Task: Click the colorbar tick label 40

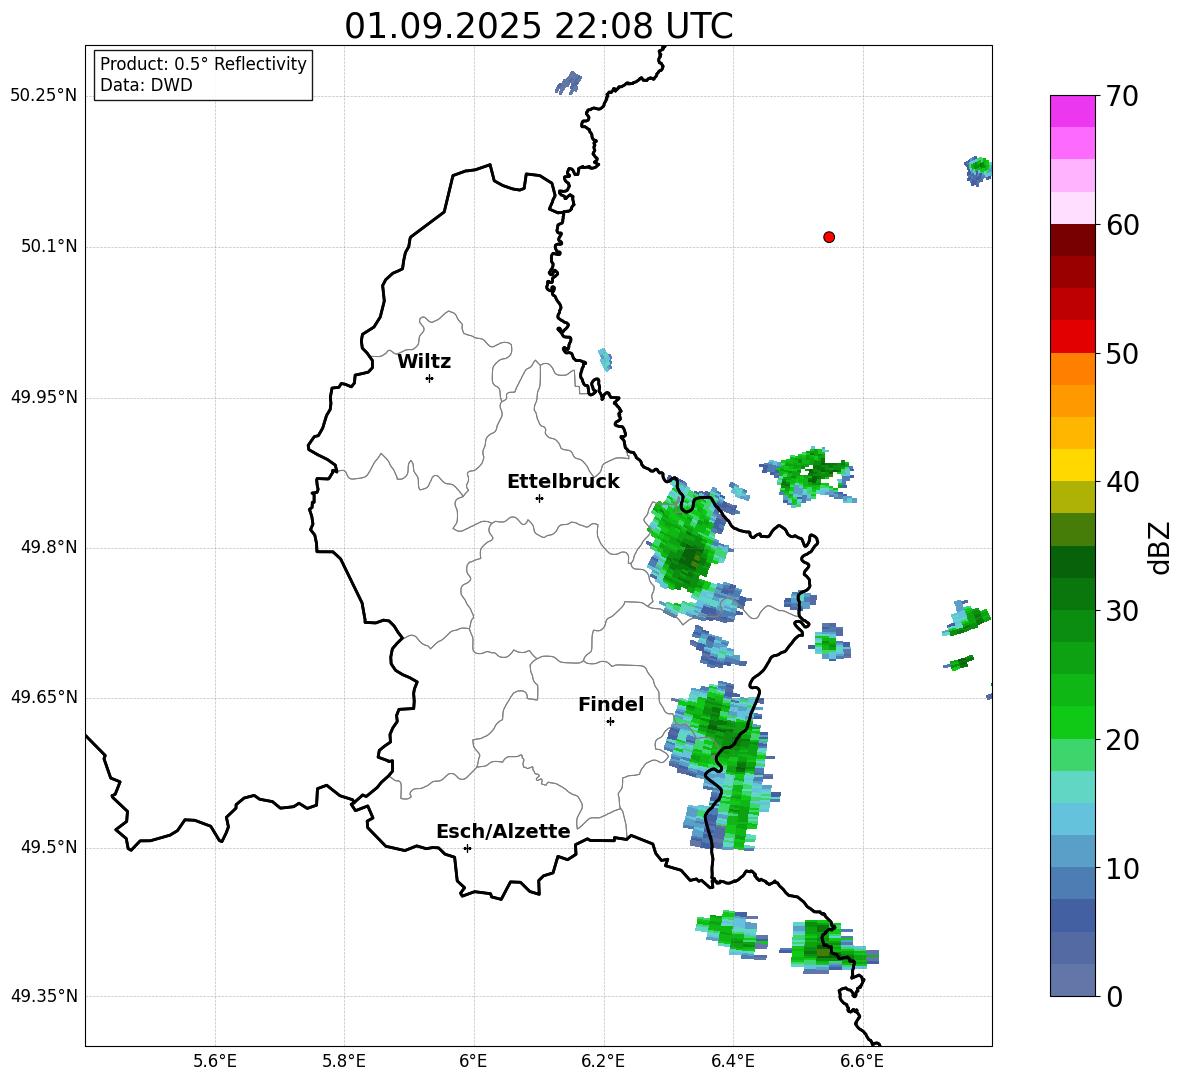Action: point(1123,482)
